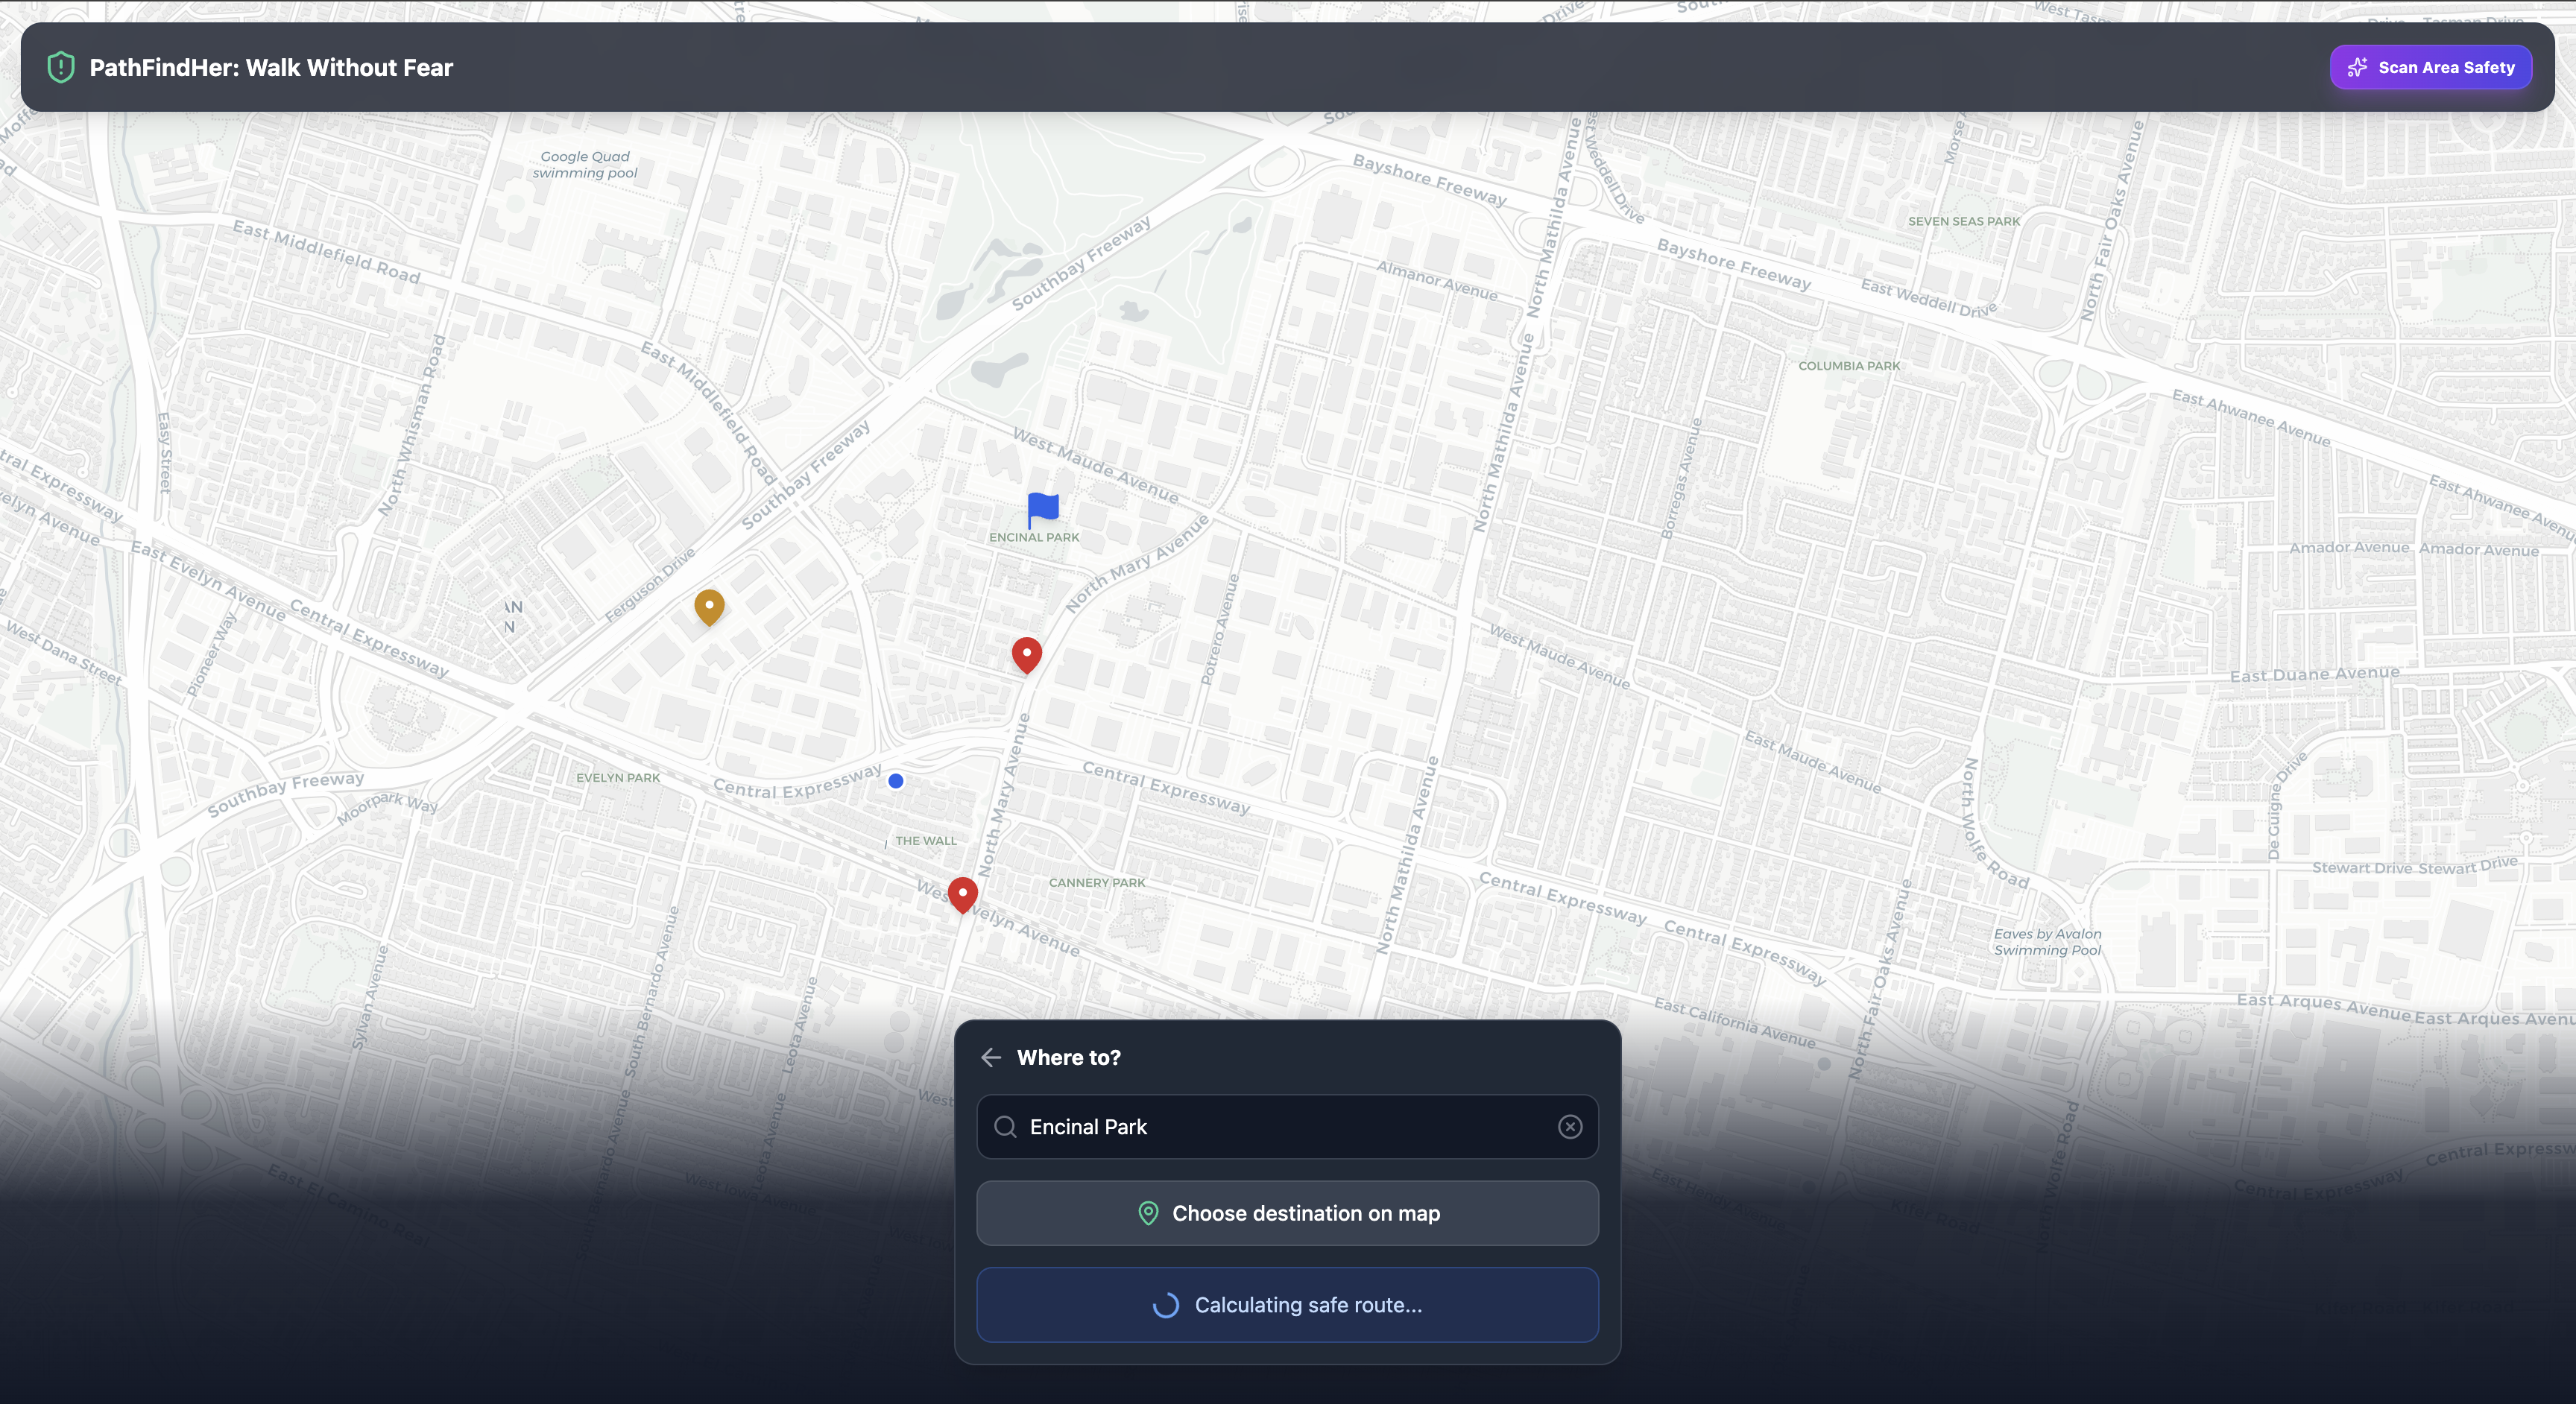Viewport: 2576px width, 1404px height.
Task: Click the shield logo icon in header
Action: 61,67
